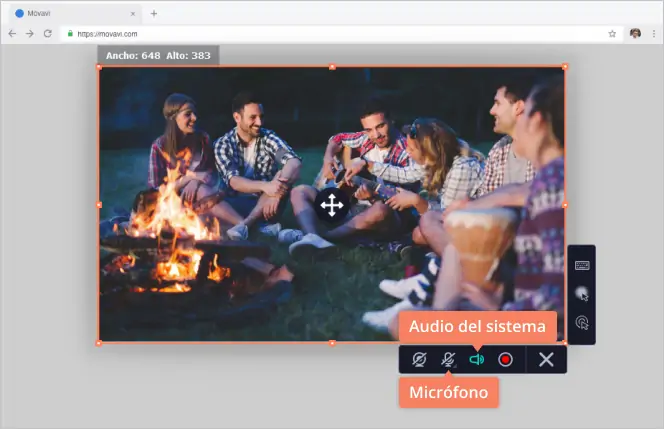Click the top-middle capture frame handle
664x429 pixels.
[x=332, y=66]
